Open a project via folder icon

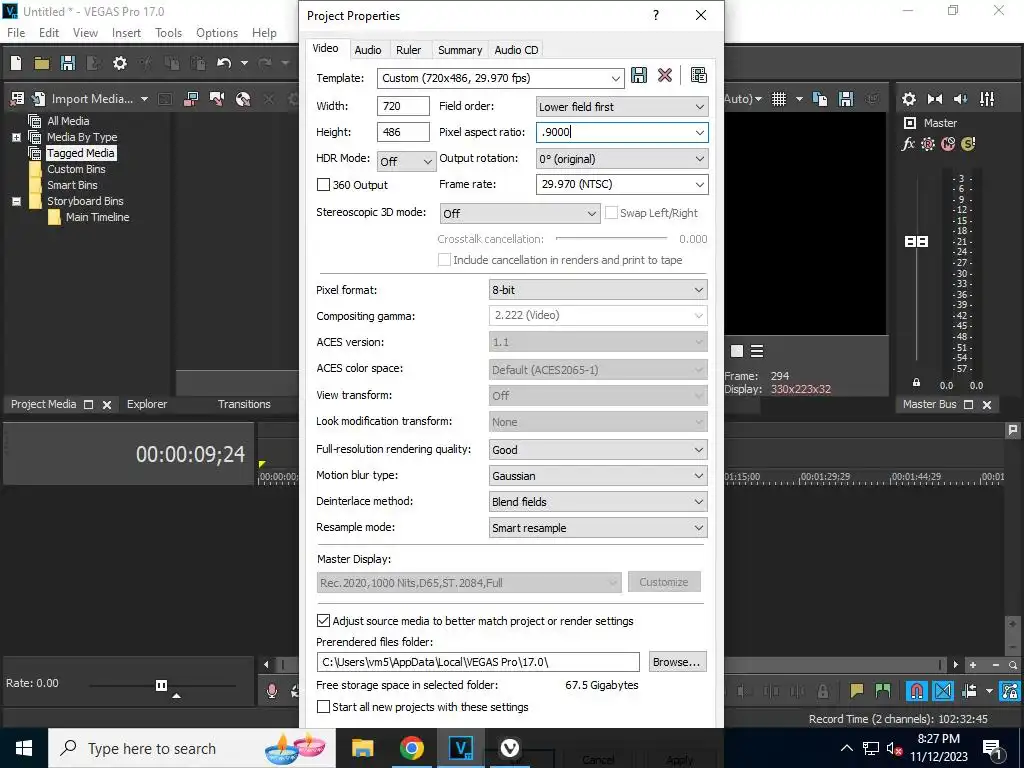(x=42, y=63)
